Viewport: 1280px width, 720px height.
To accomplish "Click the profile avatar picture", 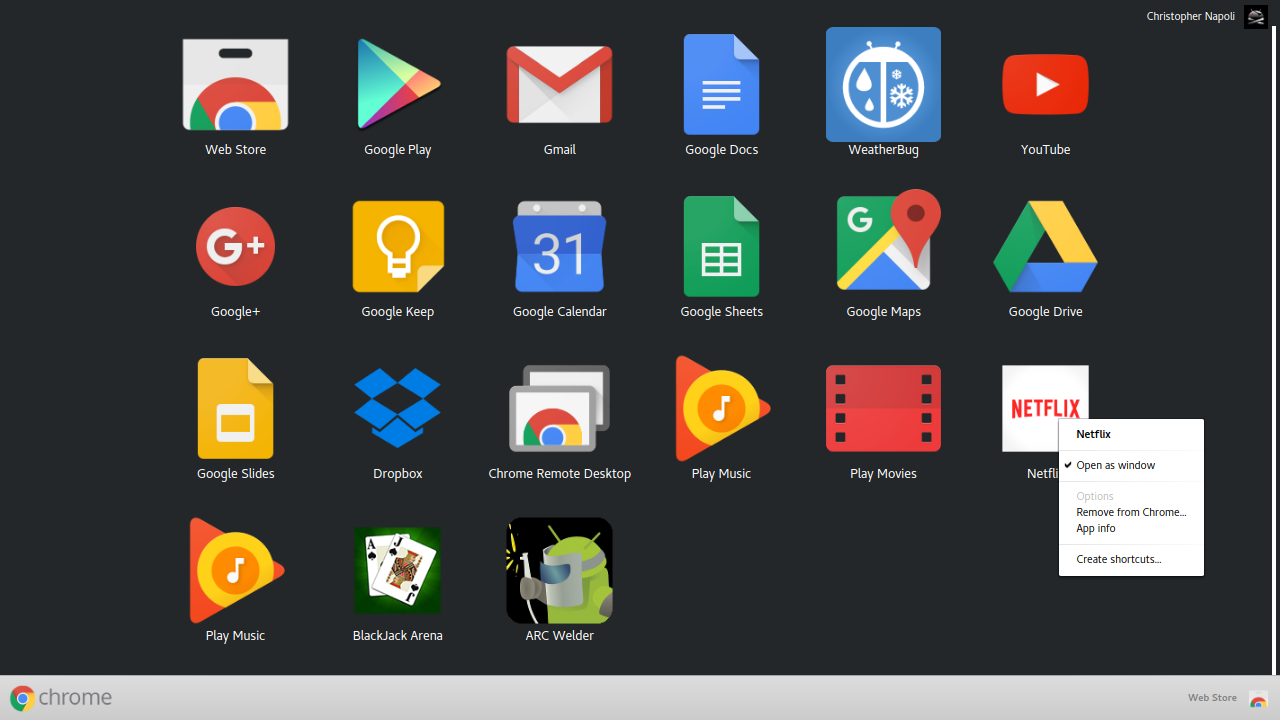I will pos(1256,16).
